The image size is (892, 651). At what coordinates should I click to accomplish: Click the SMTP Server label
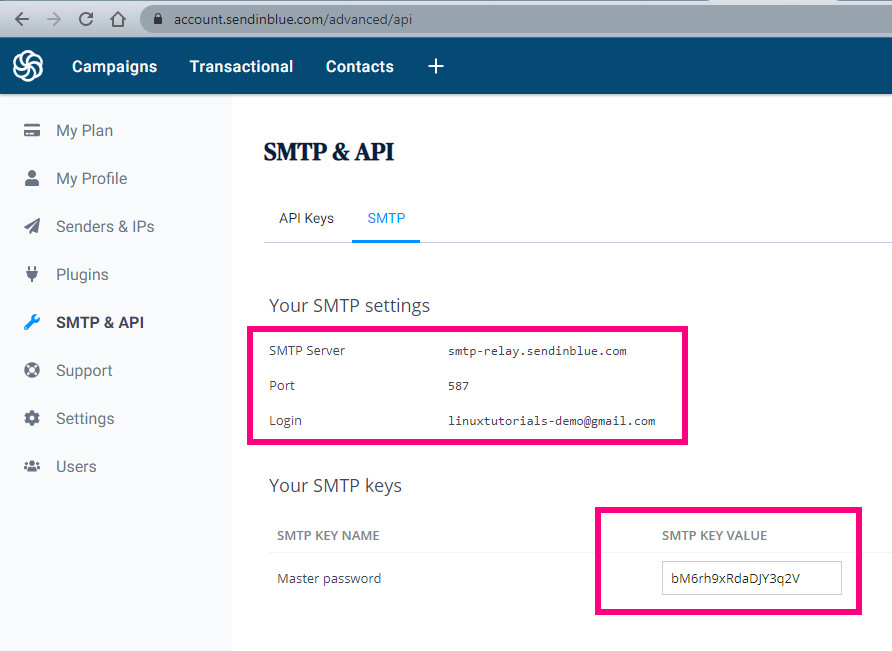[307, 351]
